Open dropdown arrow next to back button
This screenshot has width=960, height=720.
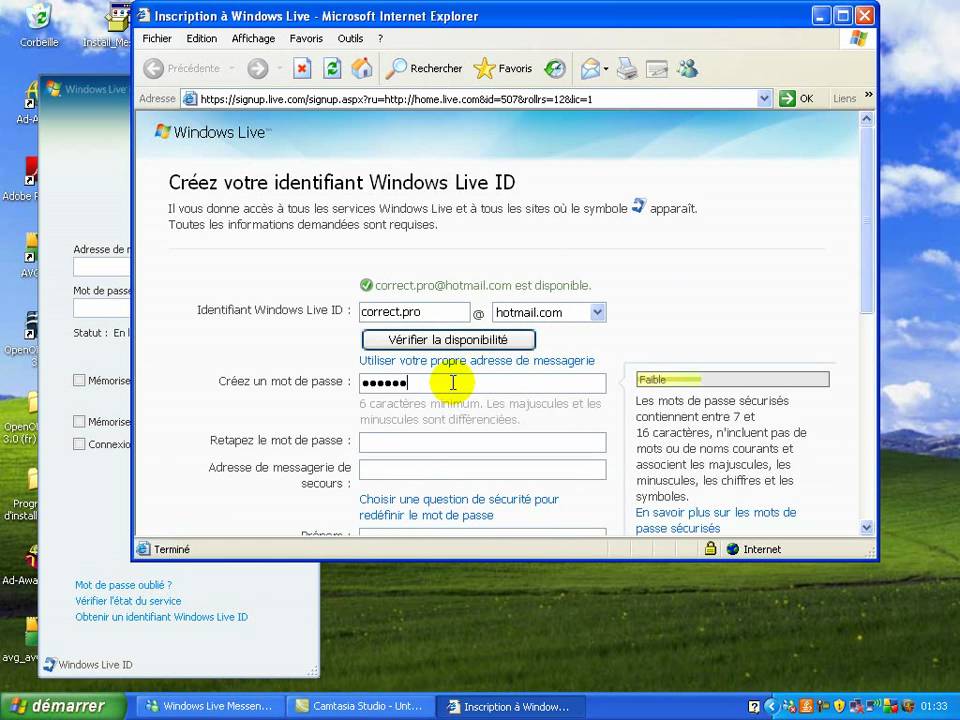232,69
